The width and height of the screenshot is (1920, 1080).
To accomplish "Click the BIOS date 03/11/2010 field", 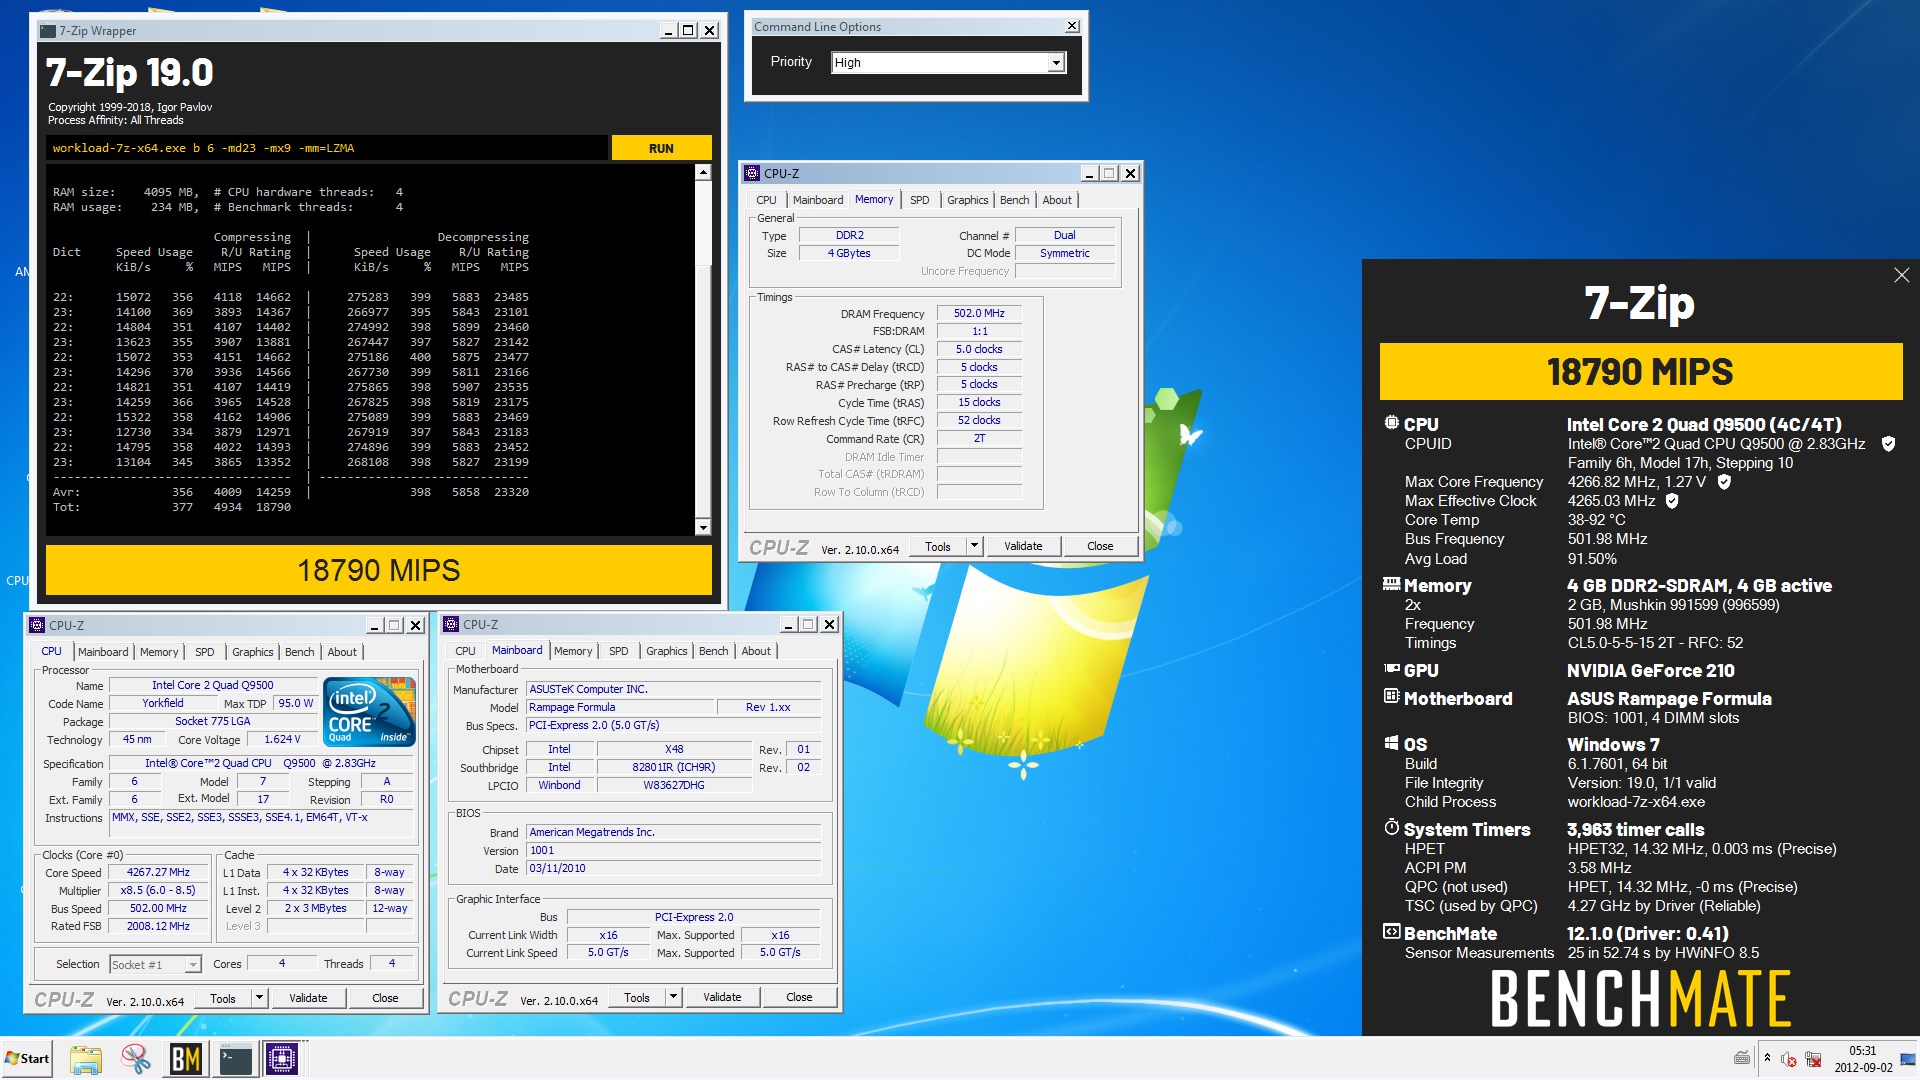I will point(674,868).
